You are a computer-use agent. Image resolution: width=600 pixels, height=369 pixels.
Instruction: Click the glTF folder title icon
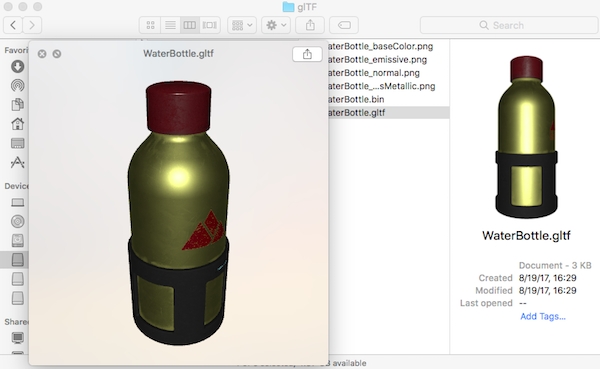coord(288,7)
